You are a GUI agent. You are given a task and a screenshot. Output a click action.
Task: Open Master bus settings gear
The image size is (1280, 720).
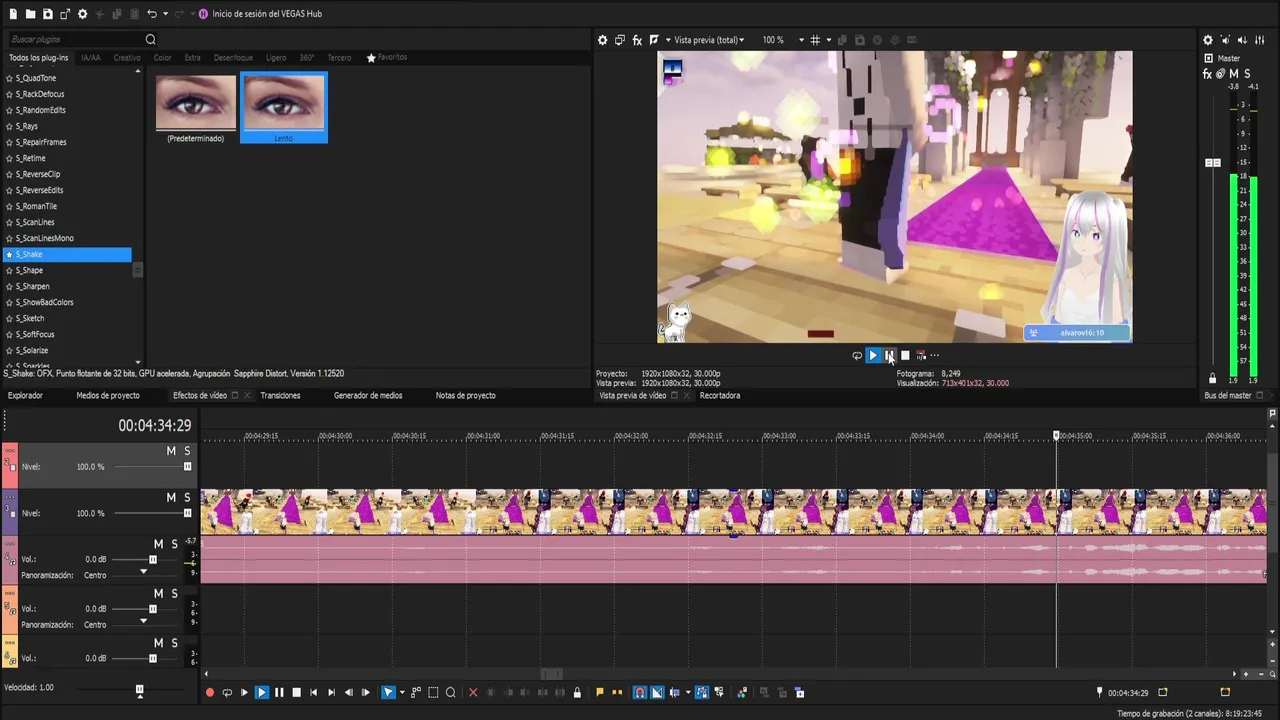(x=1207, y=40)
